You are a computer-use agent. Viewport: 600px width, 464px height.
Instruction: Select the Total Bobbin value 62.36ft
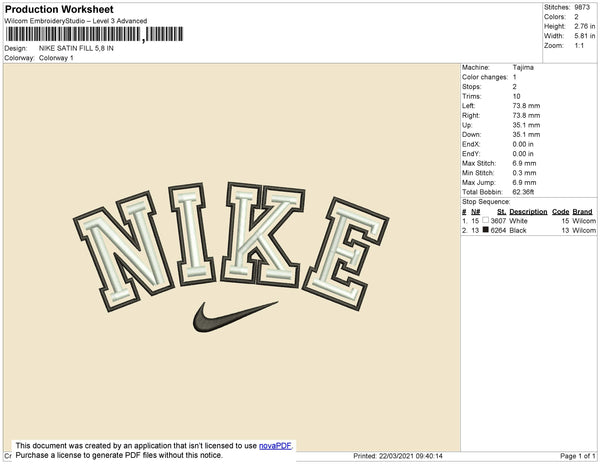[x=523, y=192]
